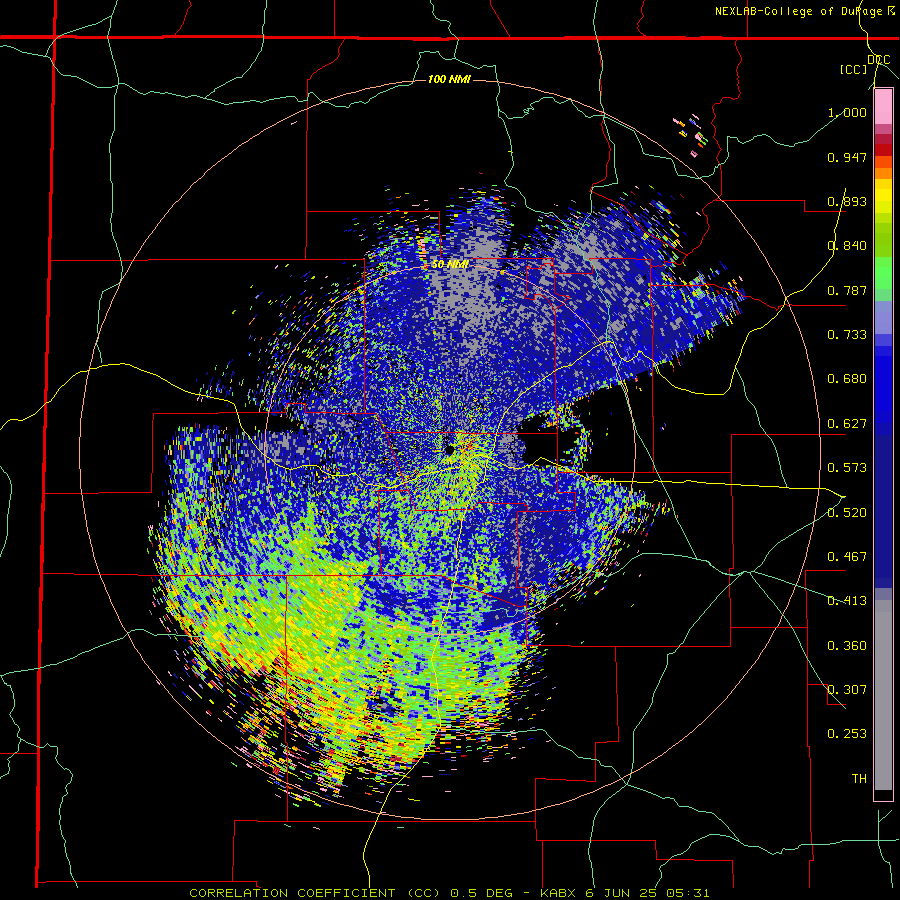Click the 0.360 scale value
900x900 pixels.
[847, 646]
